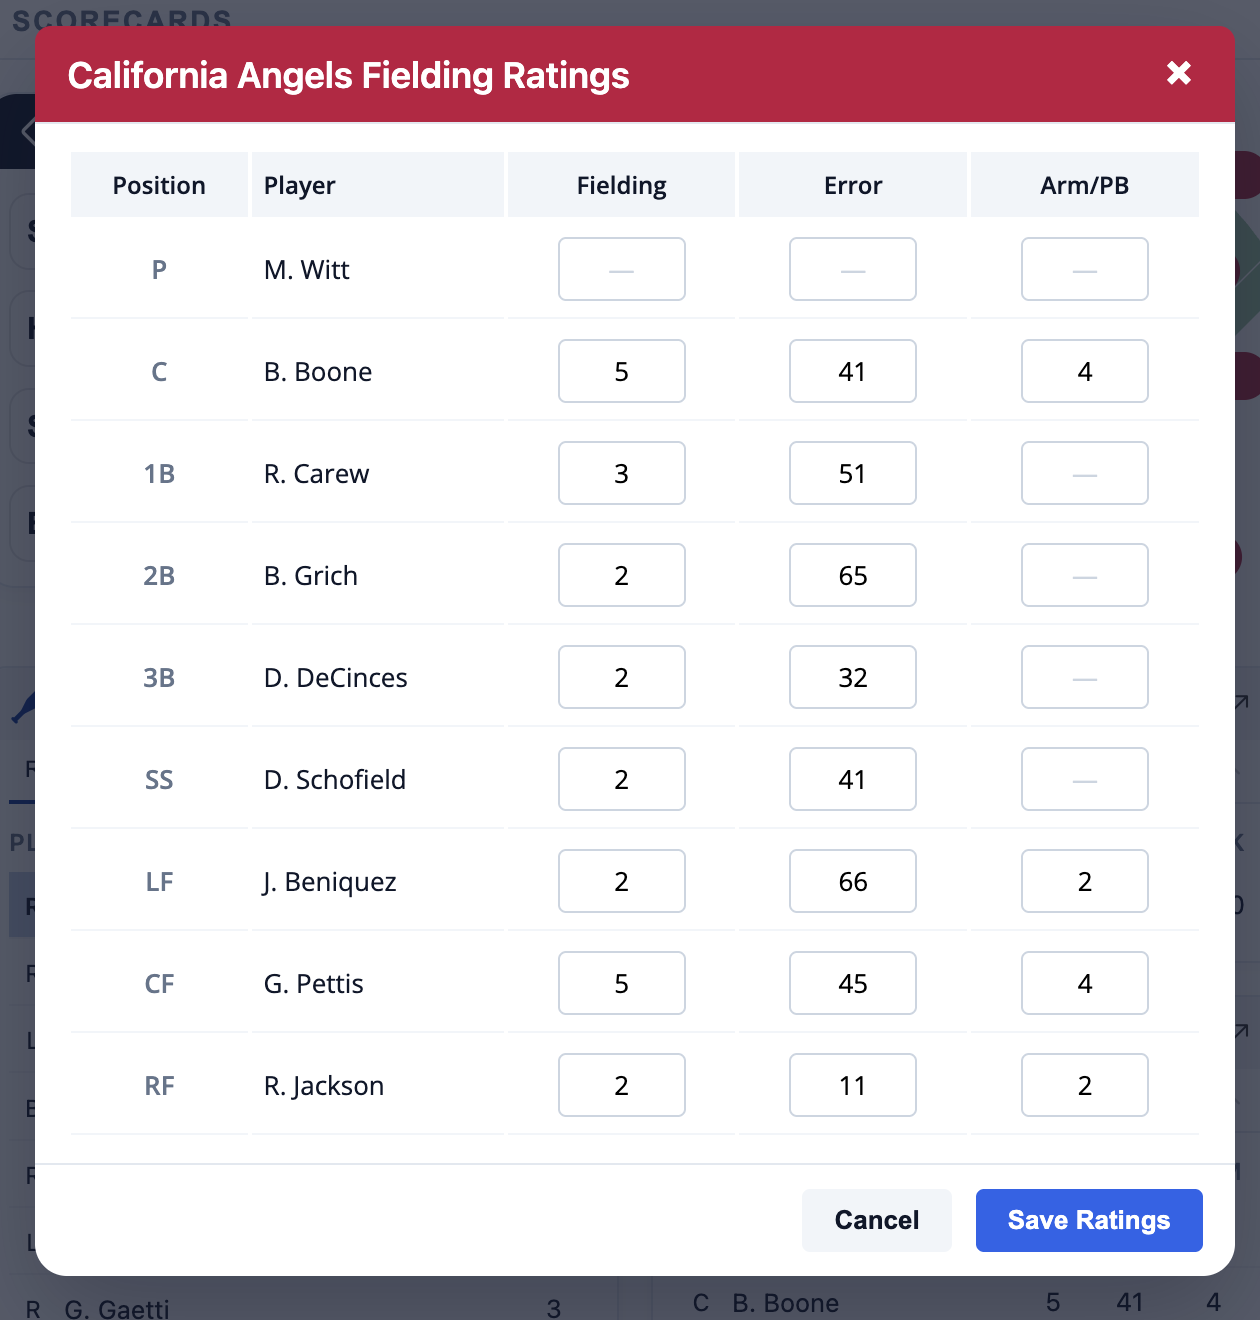Click M. Witt's empty Fielding input
Image resolution: width=1260 pixels, height=1320 pixels.
click(621, 269)
